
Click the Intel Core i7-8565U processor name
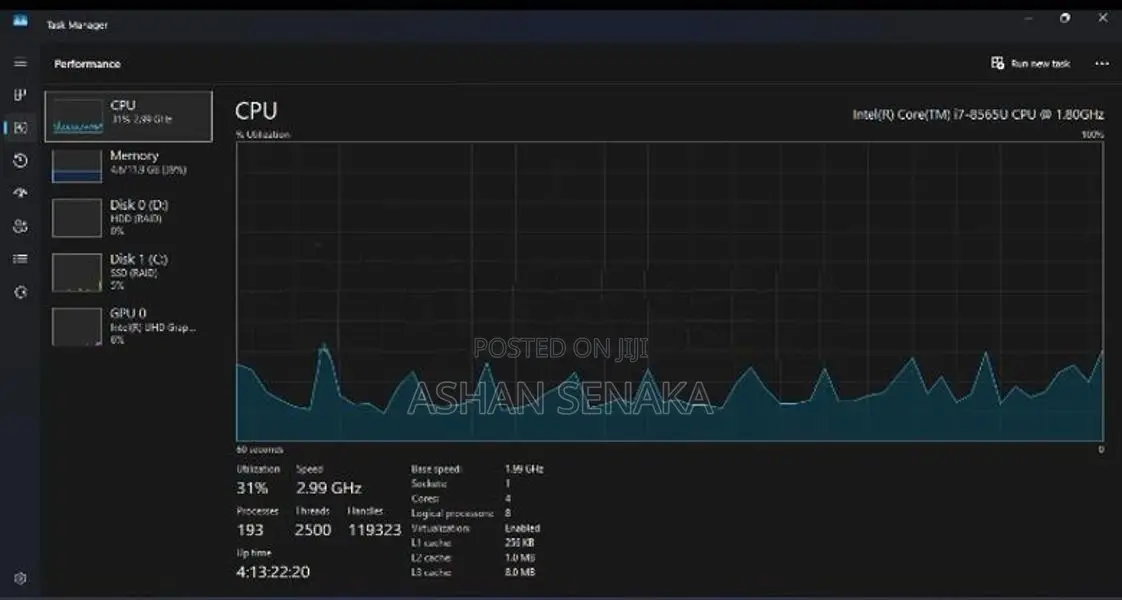(978, 114)
